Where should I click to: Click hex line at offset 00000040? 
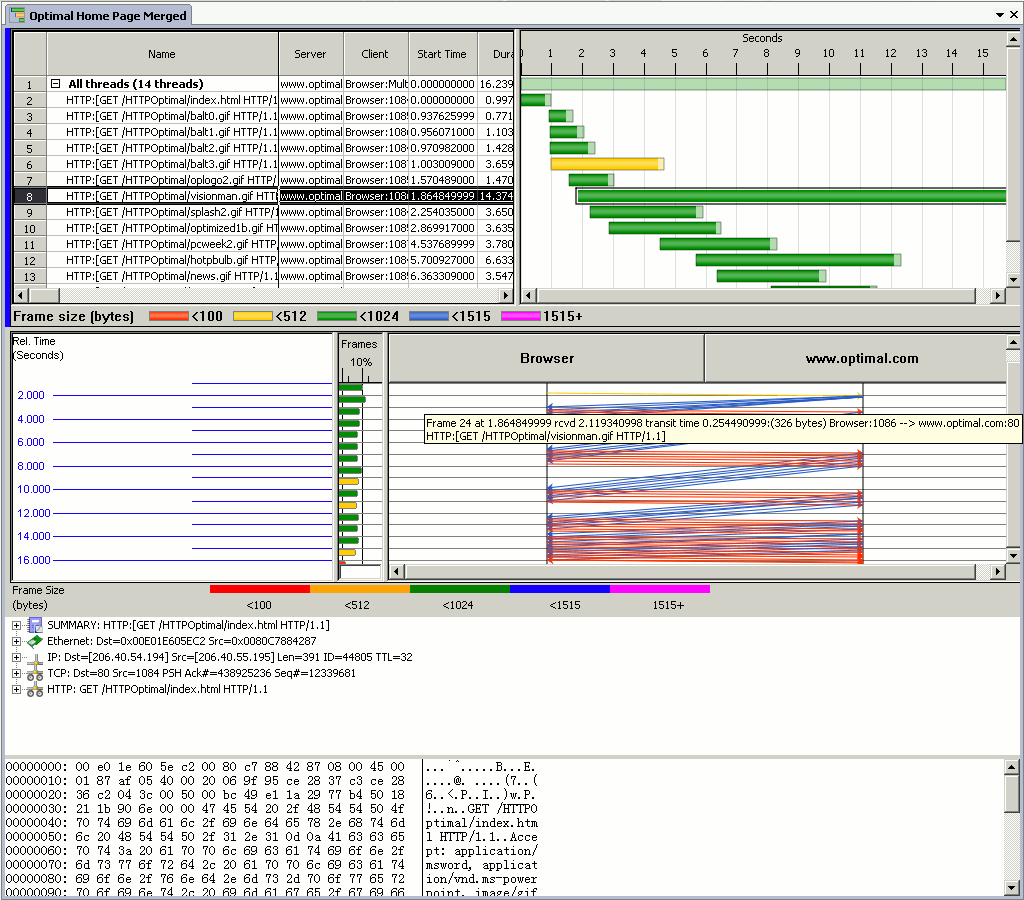(271, 823)
